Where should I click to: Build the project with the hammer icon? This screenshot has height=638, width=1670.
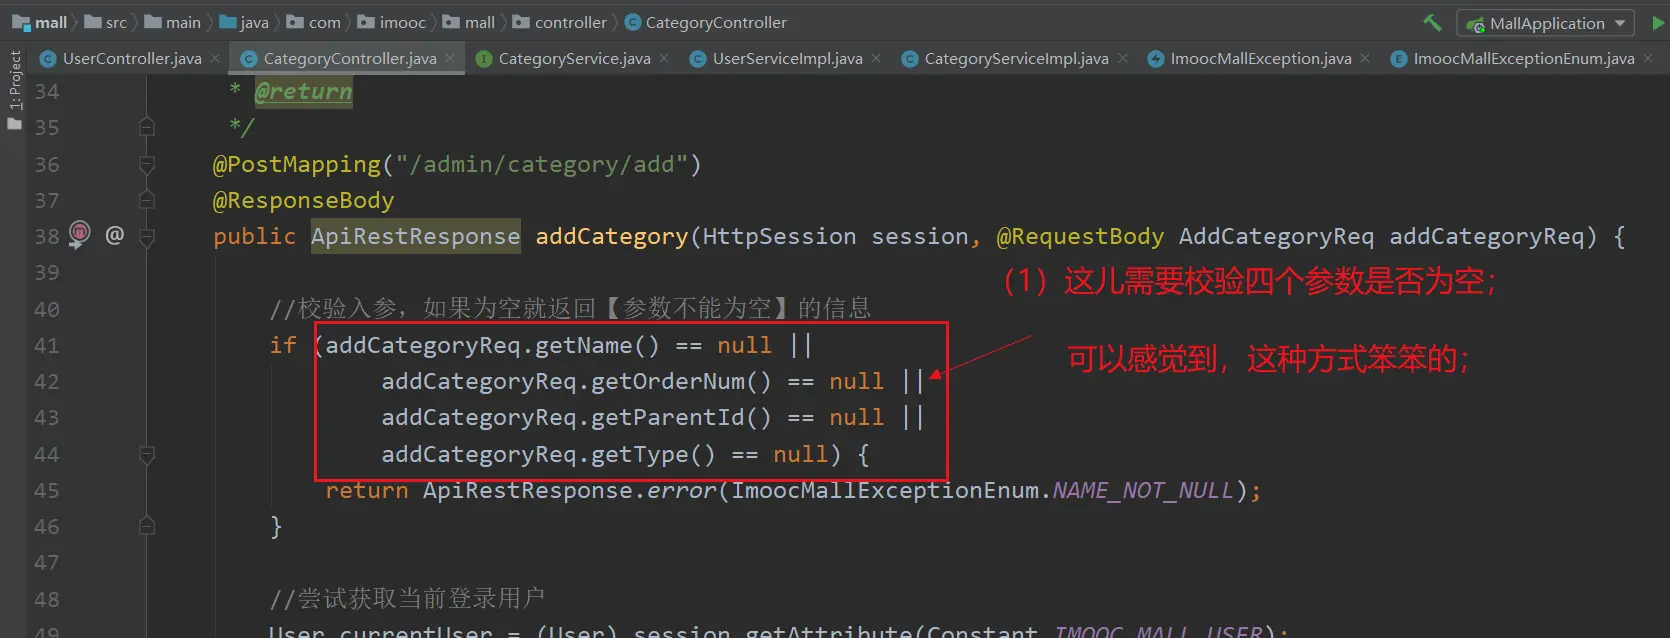click(1432, 22)
